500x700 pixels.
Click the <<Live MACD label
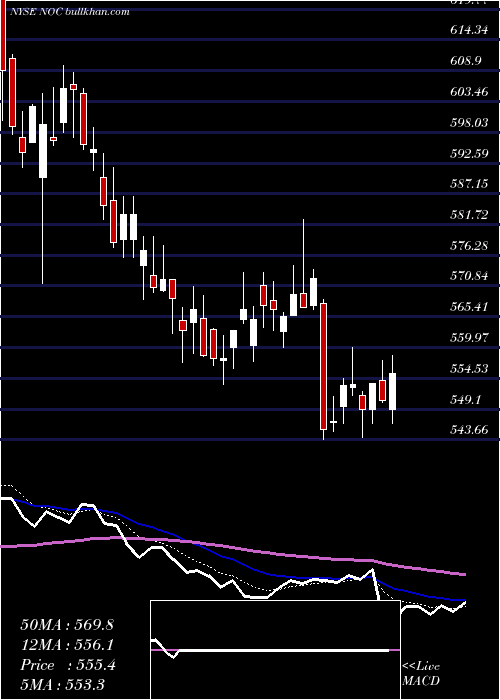coord(421,674)
